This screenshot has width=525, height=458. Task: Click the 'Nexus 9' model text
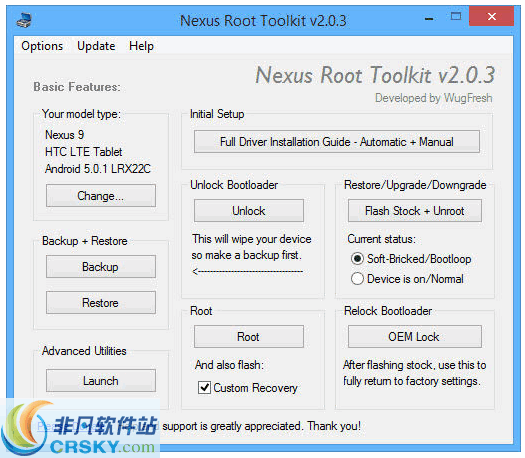pos(65,135)
